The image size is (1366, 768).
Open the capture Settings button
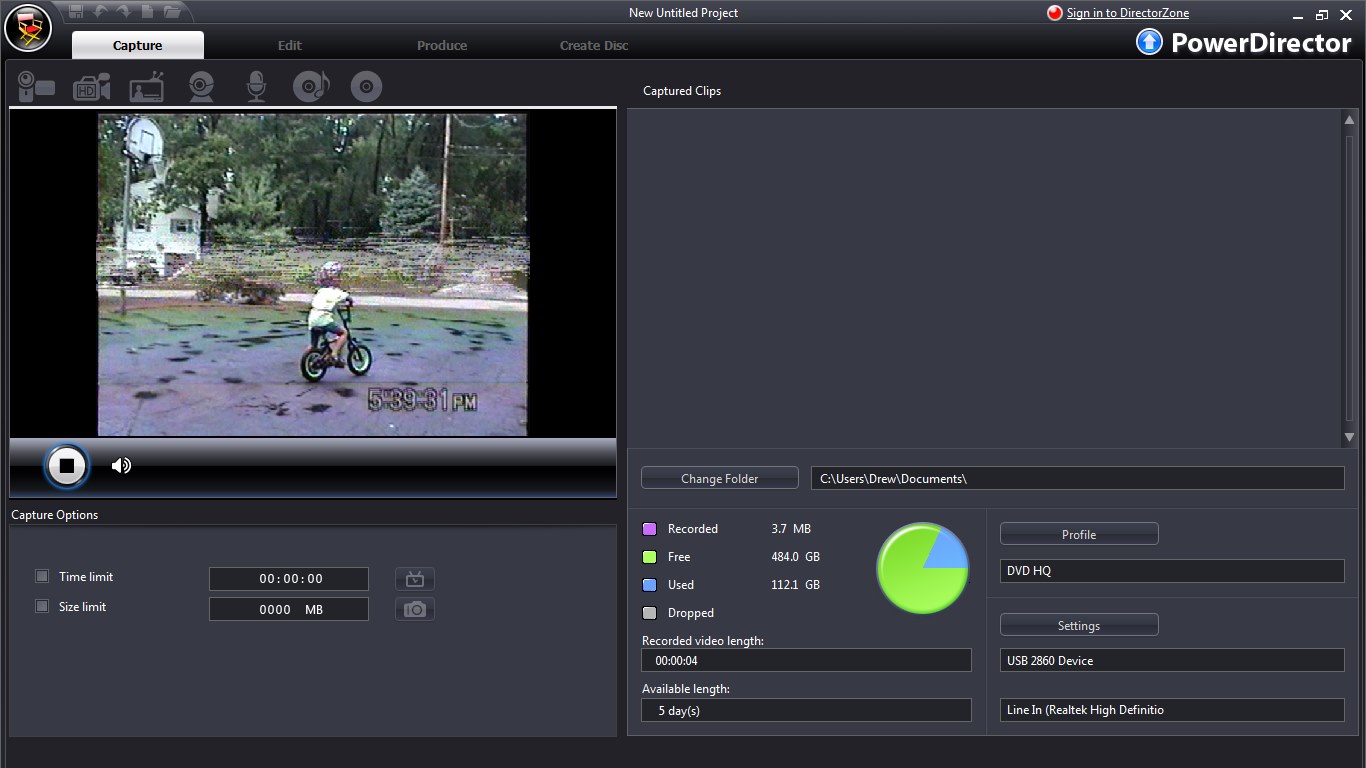(x=1079, y=625)
